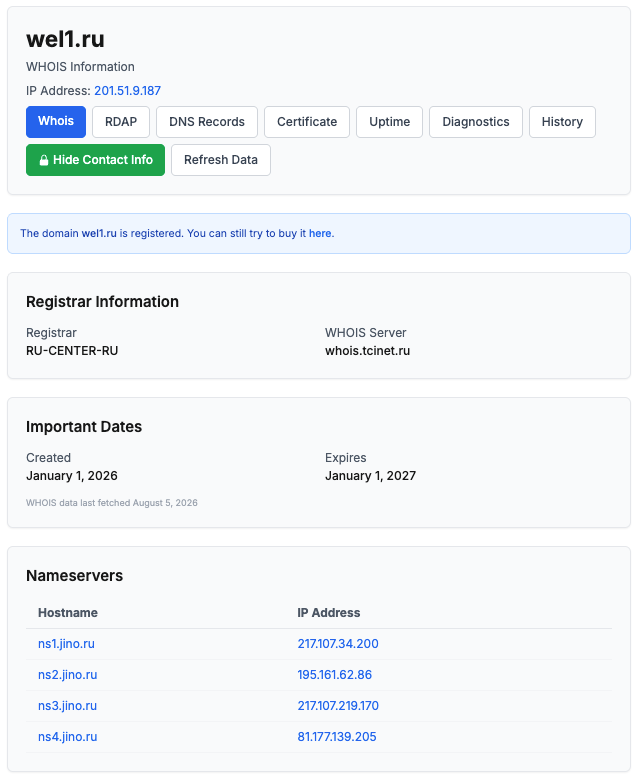Open the ns3.jino.ru nameserver link
634x781 pixels.
(68, 705)
